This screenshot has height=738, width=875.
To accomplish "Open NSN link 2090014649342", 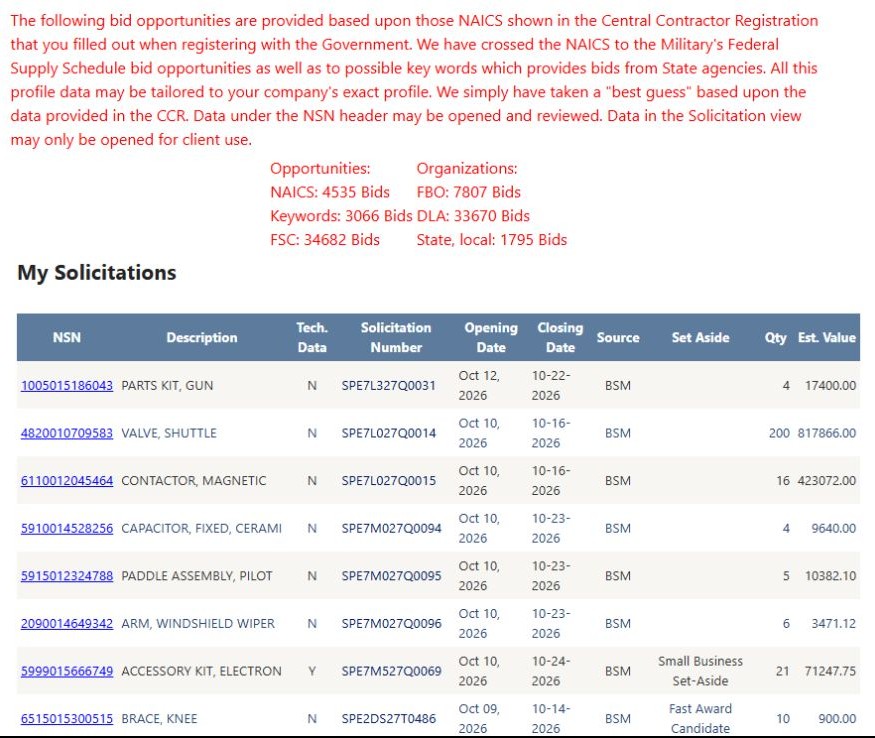I will pyautogui.click(x=67, y=624).
